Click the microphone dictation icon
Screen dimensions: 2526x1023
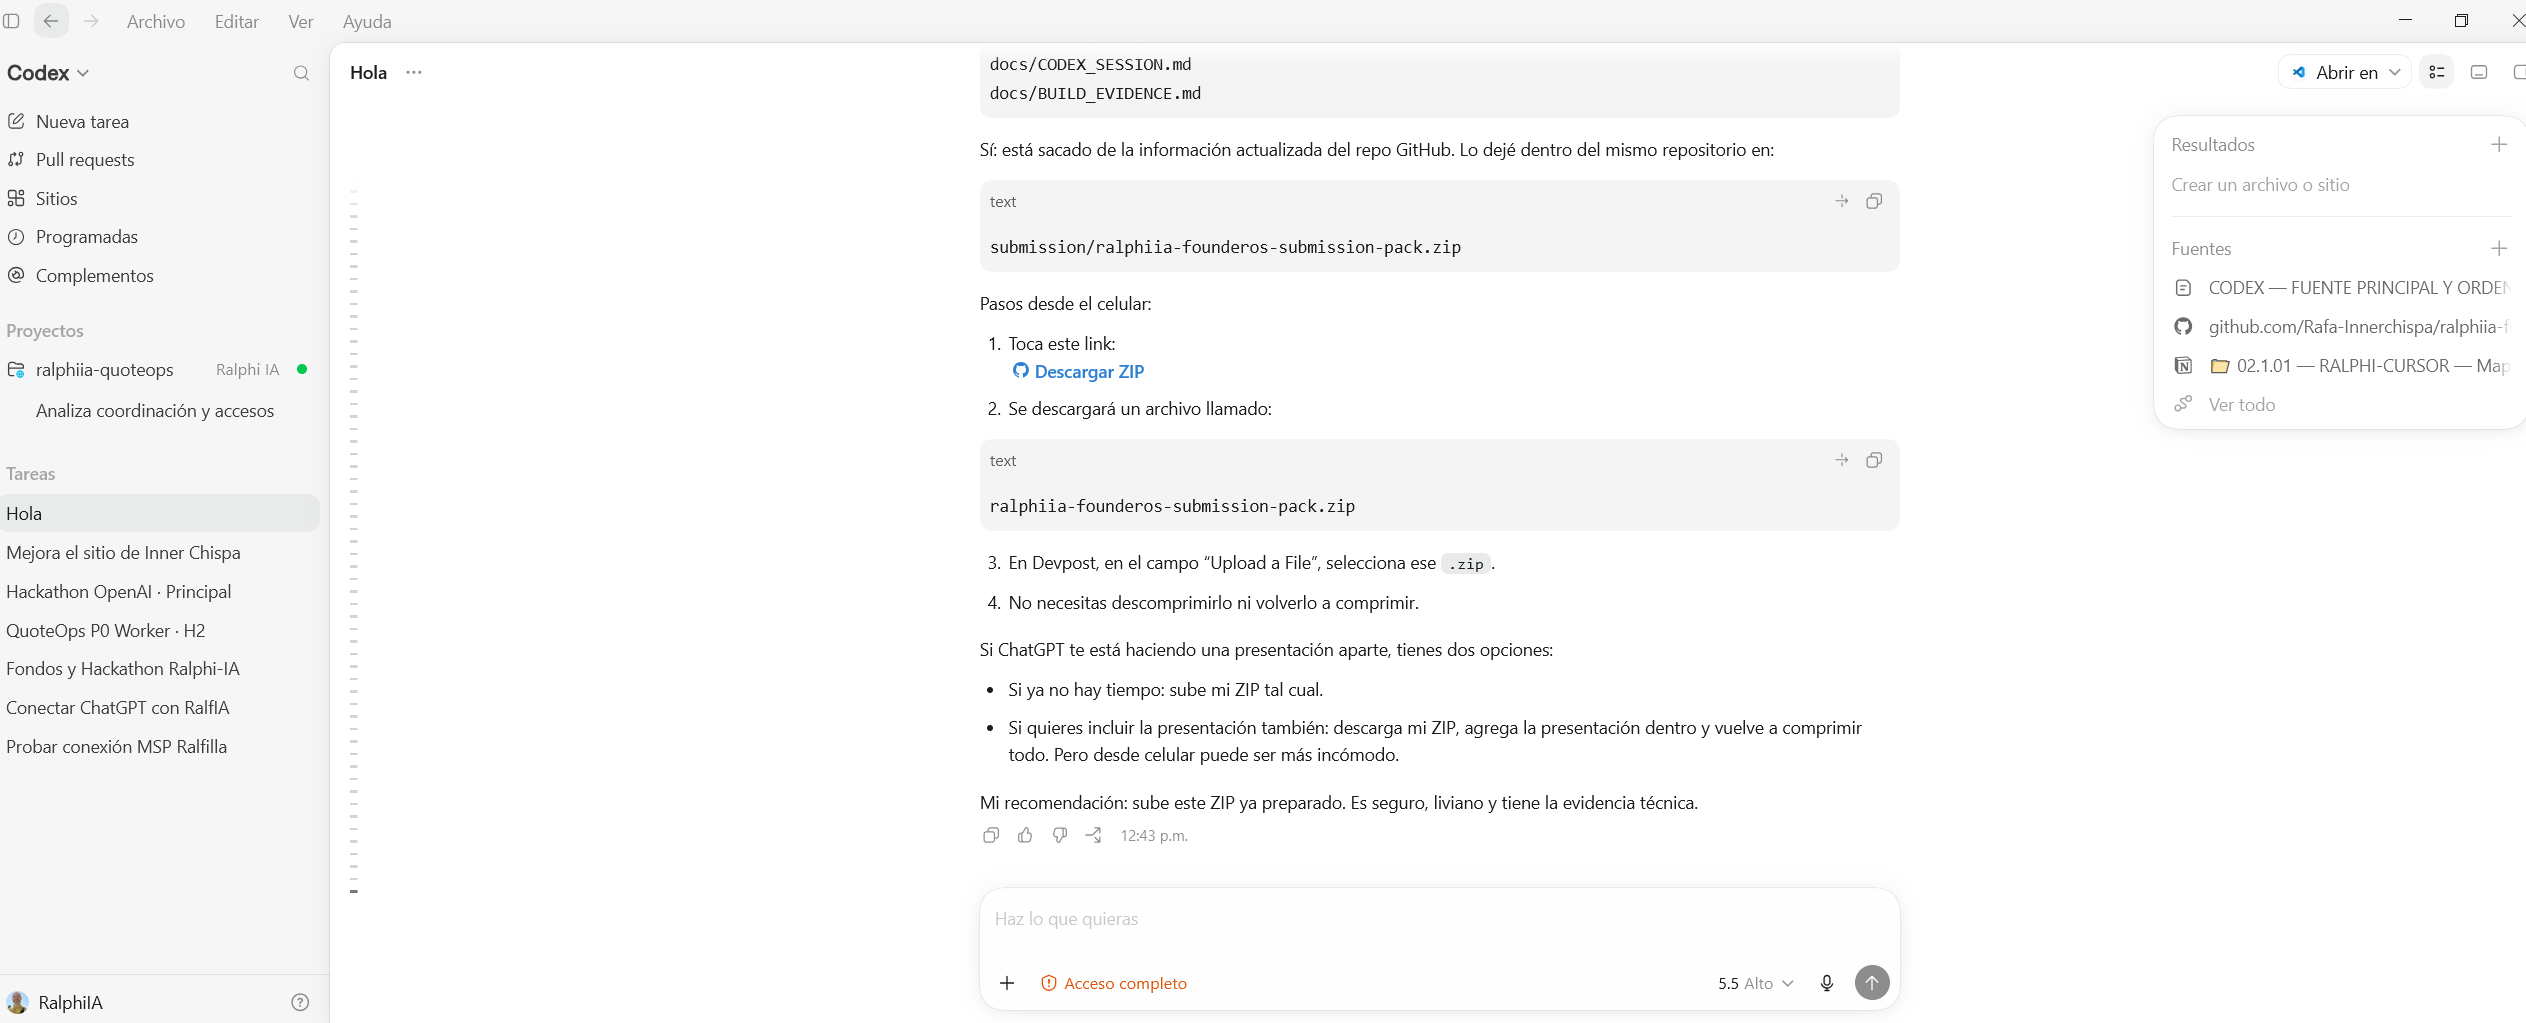1826,983
